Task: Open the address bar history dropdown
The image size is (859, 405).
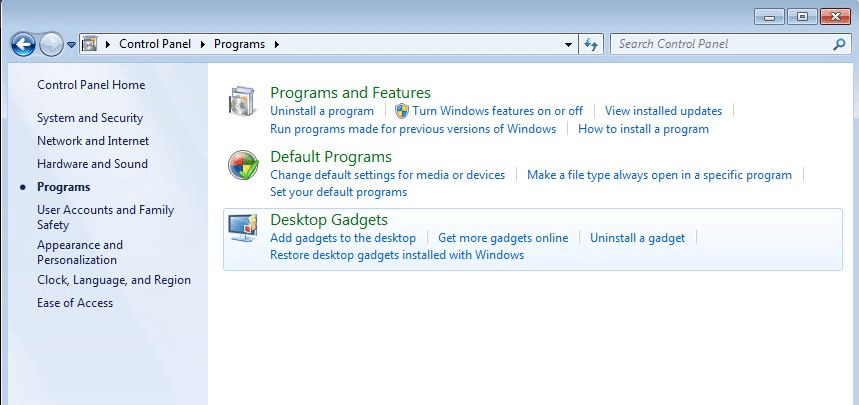Action: pos(569,45)
